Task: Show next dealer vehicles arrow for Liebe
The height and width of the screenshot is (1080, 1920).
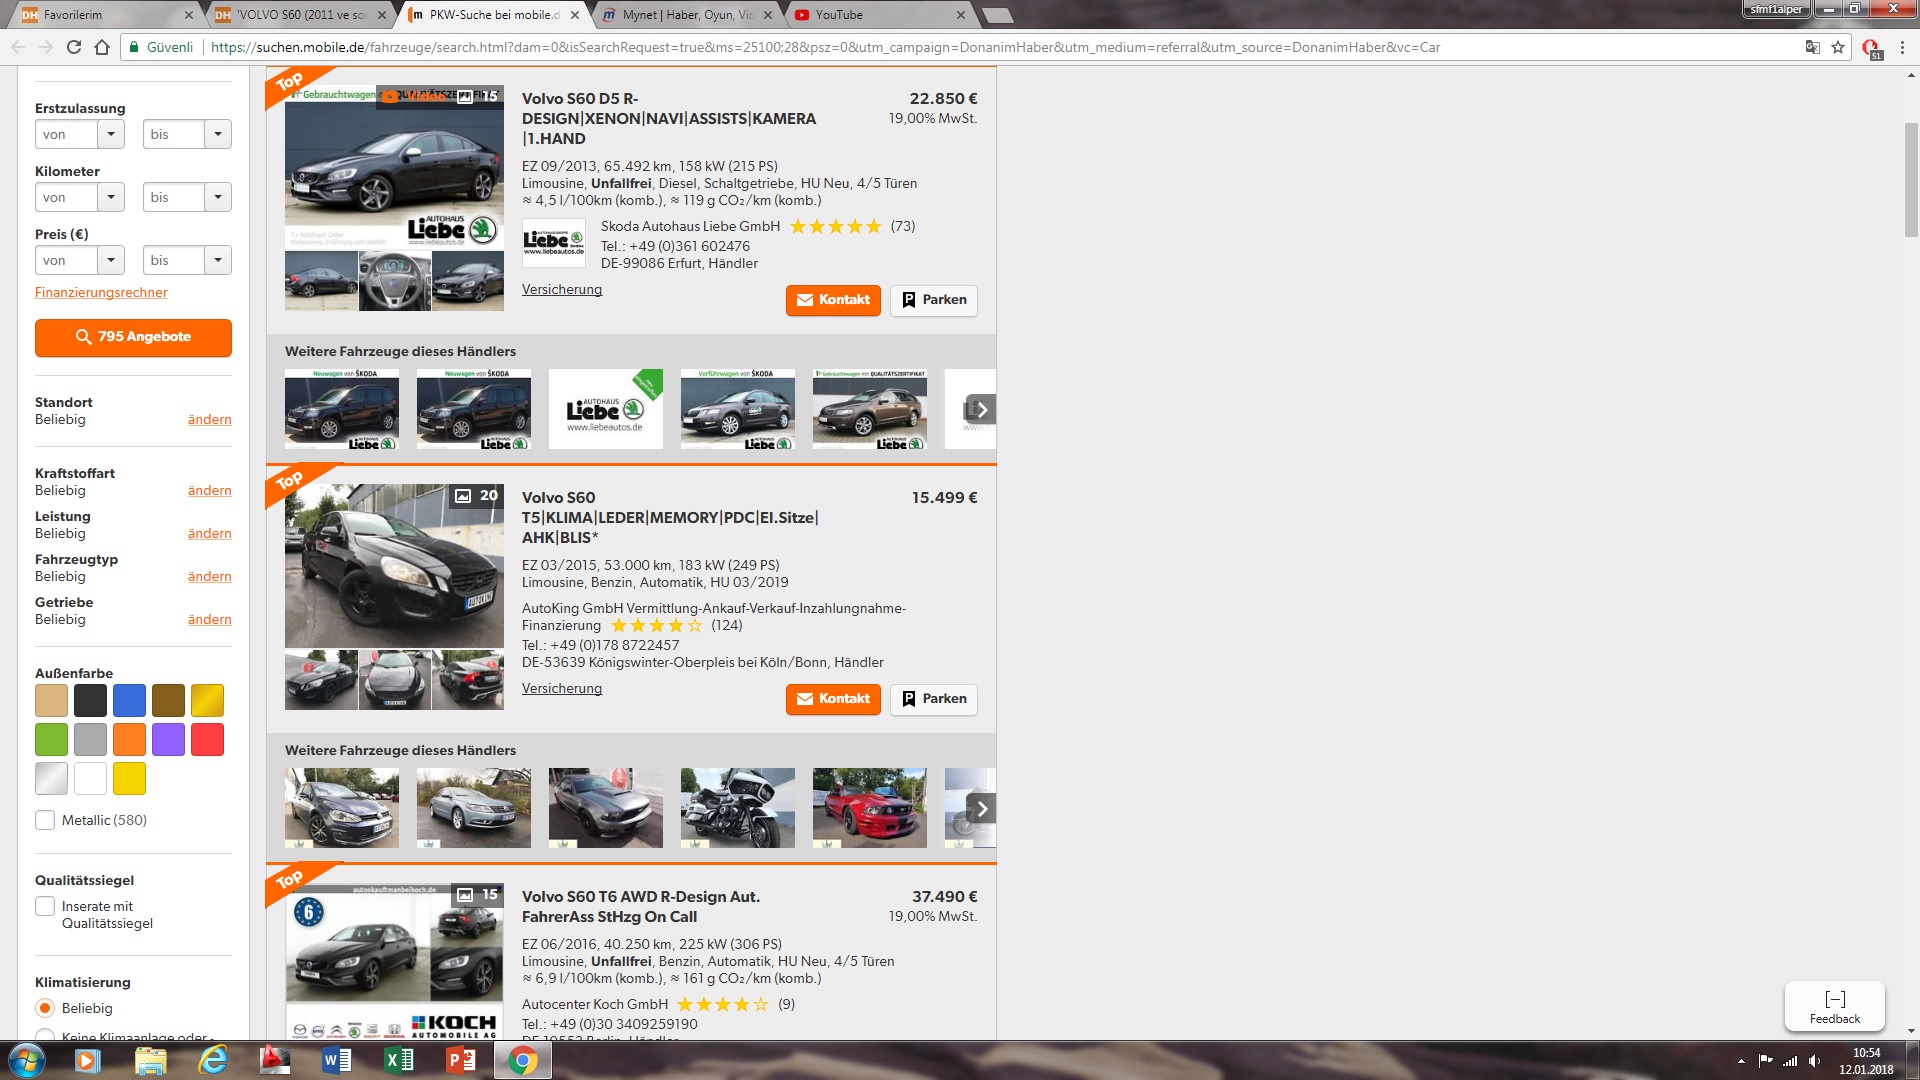Action: (982, 410)
